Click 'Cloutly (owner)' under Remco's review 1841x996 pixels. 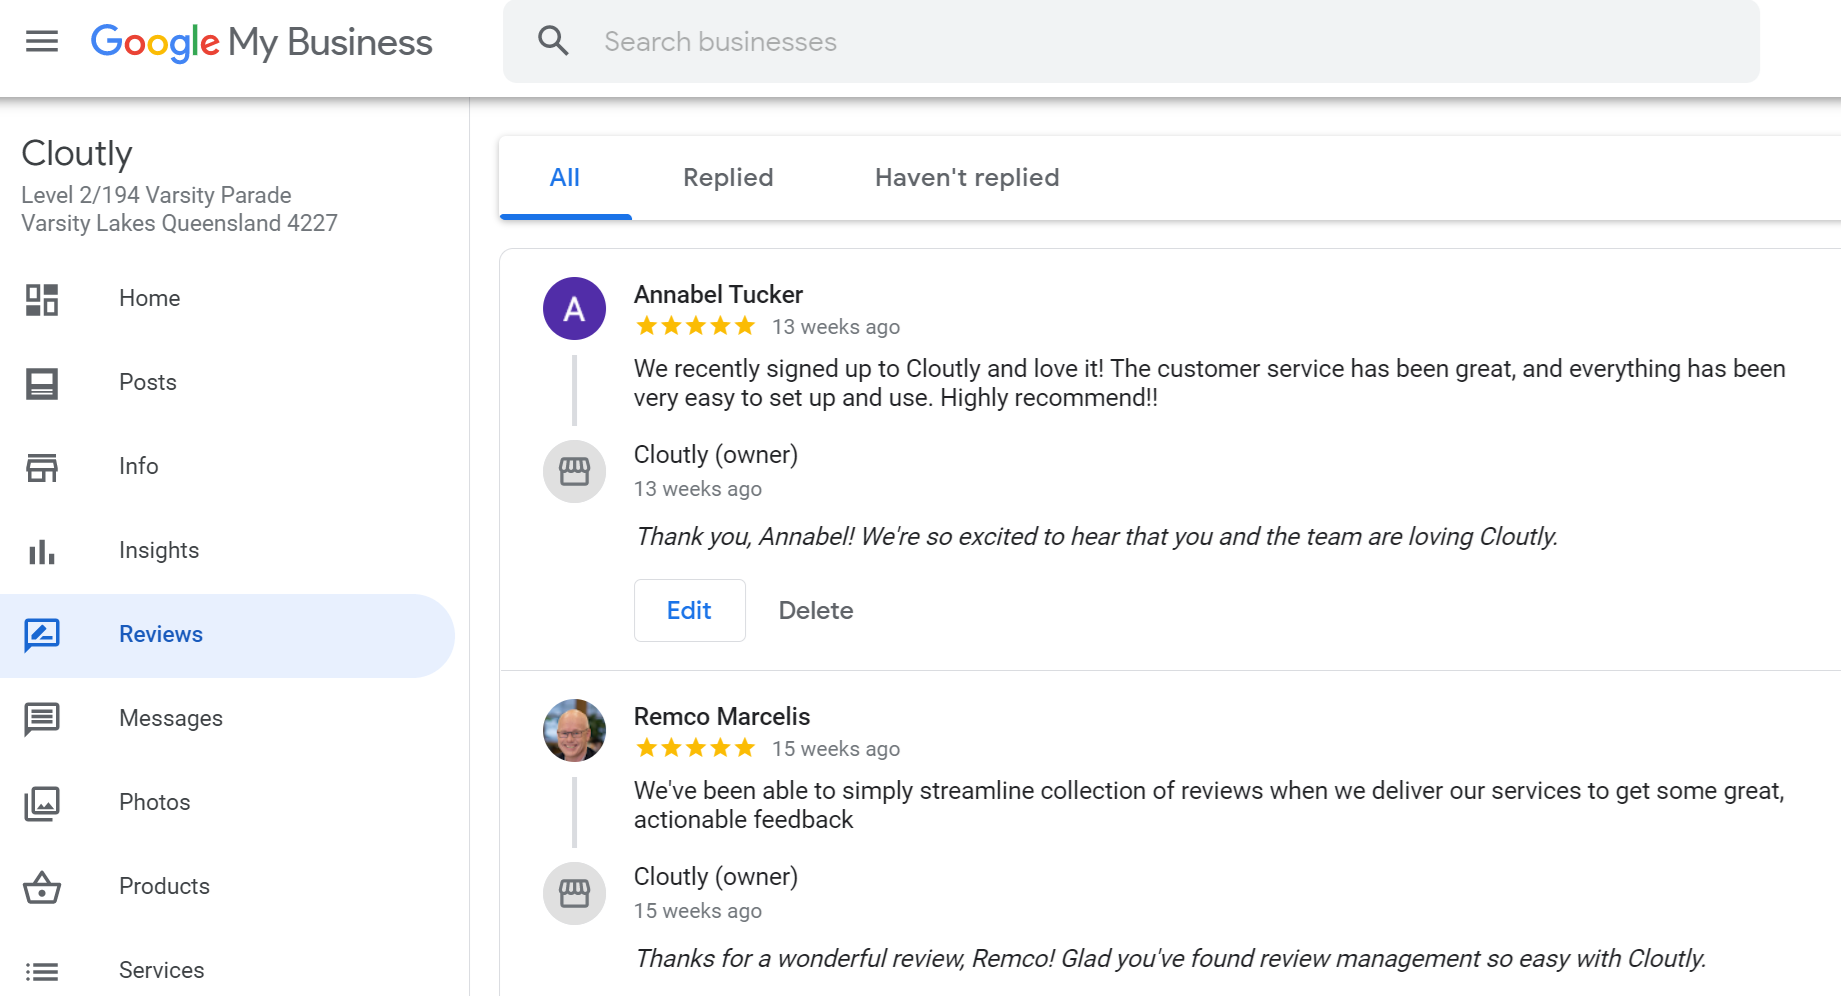pyautogui.click(x=716, y=877)
